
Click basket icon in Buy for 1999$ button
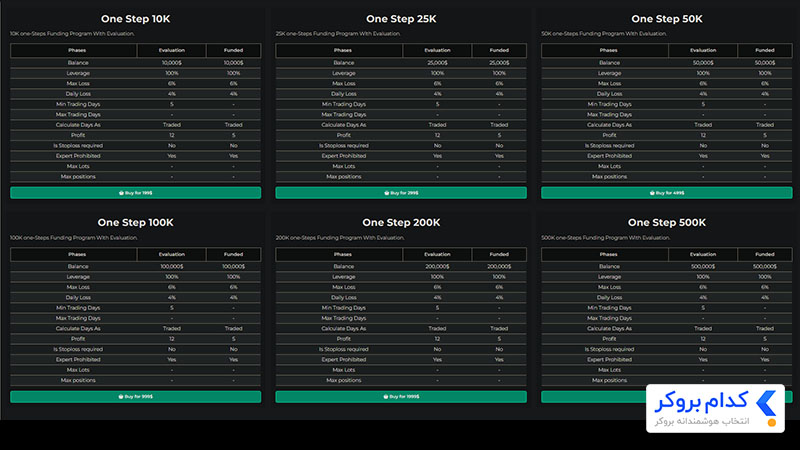[x=386, y=396]
